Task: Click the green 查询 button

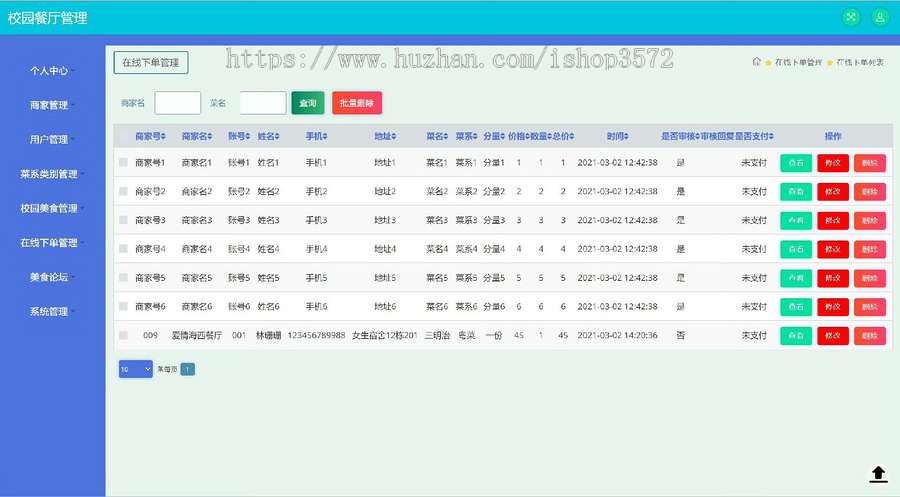Action: [308, 103]
